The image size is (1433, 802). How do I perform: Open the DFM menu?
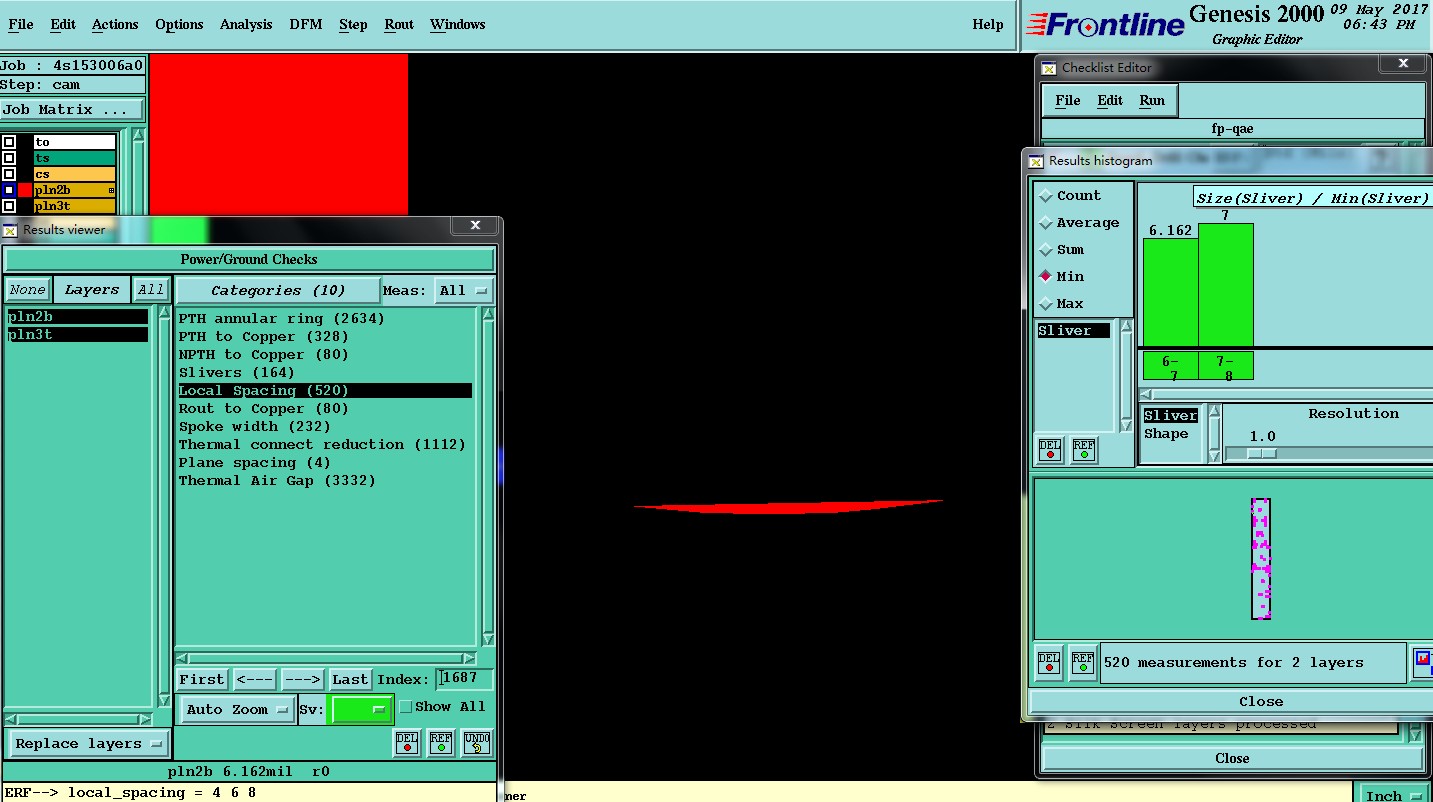pyautogui.click(x=305, y=24)
